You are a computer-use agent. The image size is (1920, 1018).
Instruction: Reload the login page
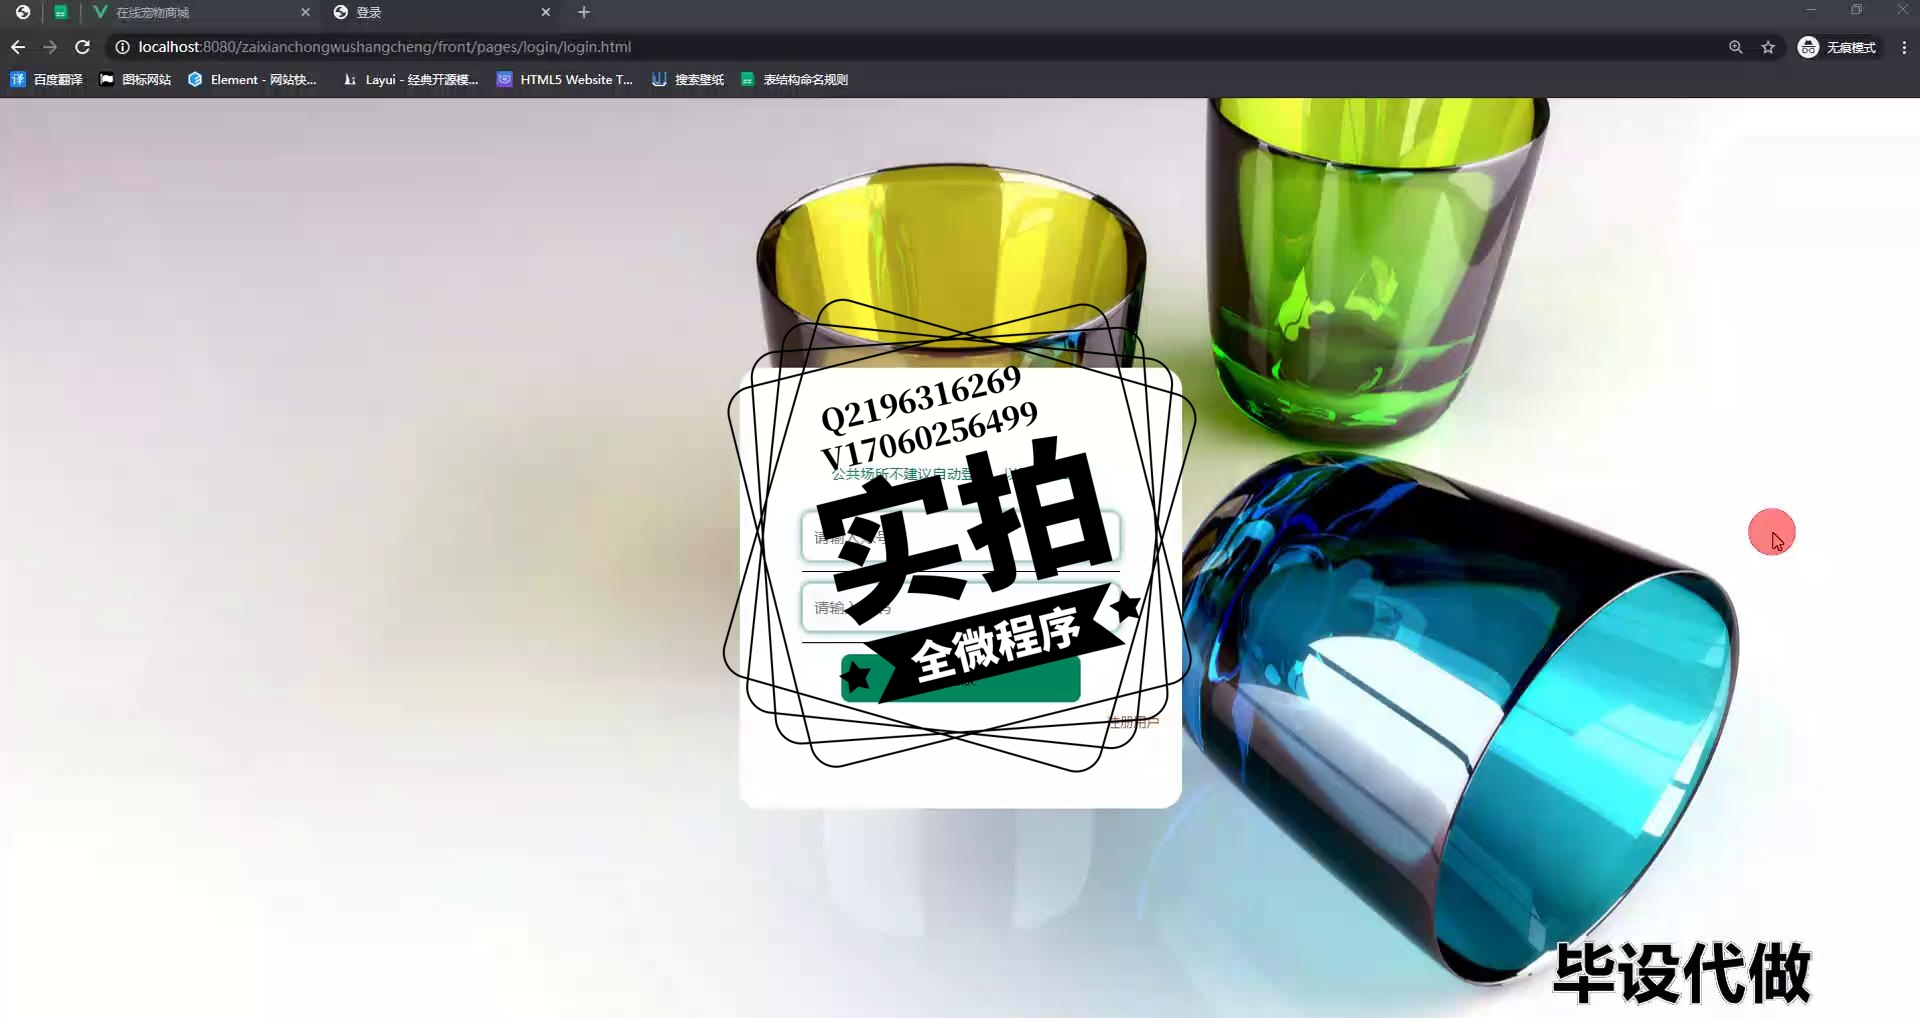pos(83,47)
